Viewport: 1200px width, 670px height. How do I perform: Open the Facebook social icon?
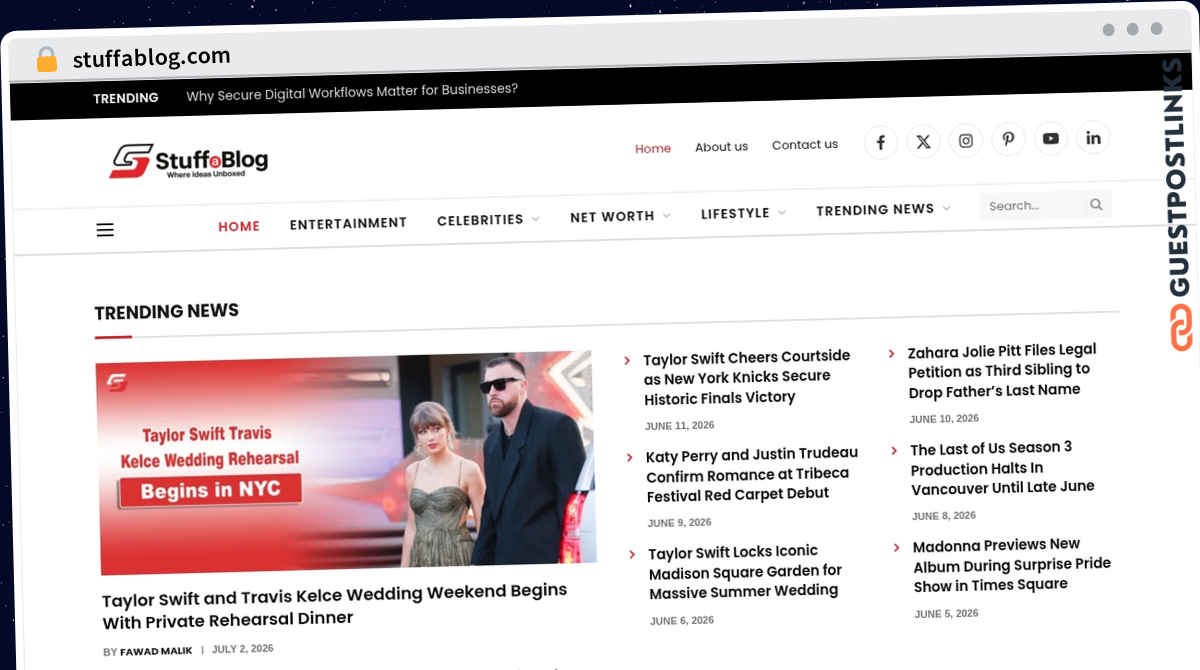(881, 143)
